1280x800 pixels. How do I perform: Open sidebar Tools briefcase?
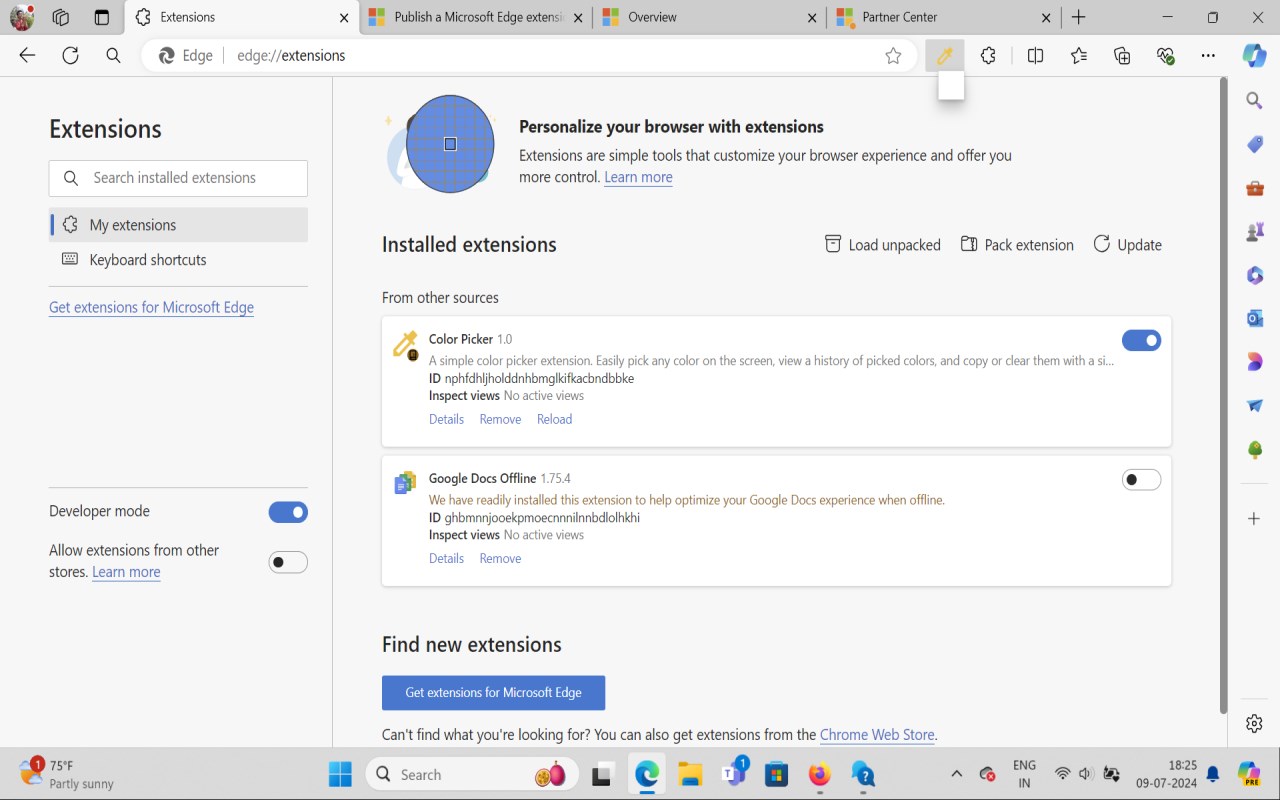tap(1254, 187)
